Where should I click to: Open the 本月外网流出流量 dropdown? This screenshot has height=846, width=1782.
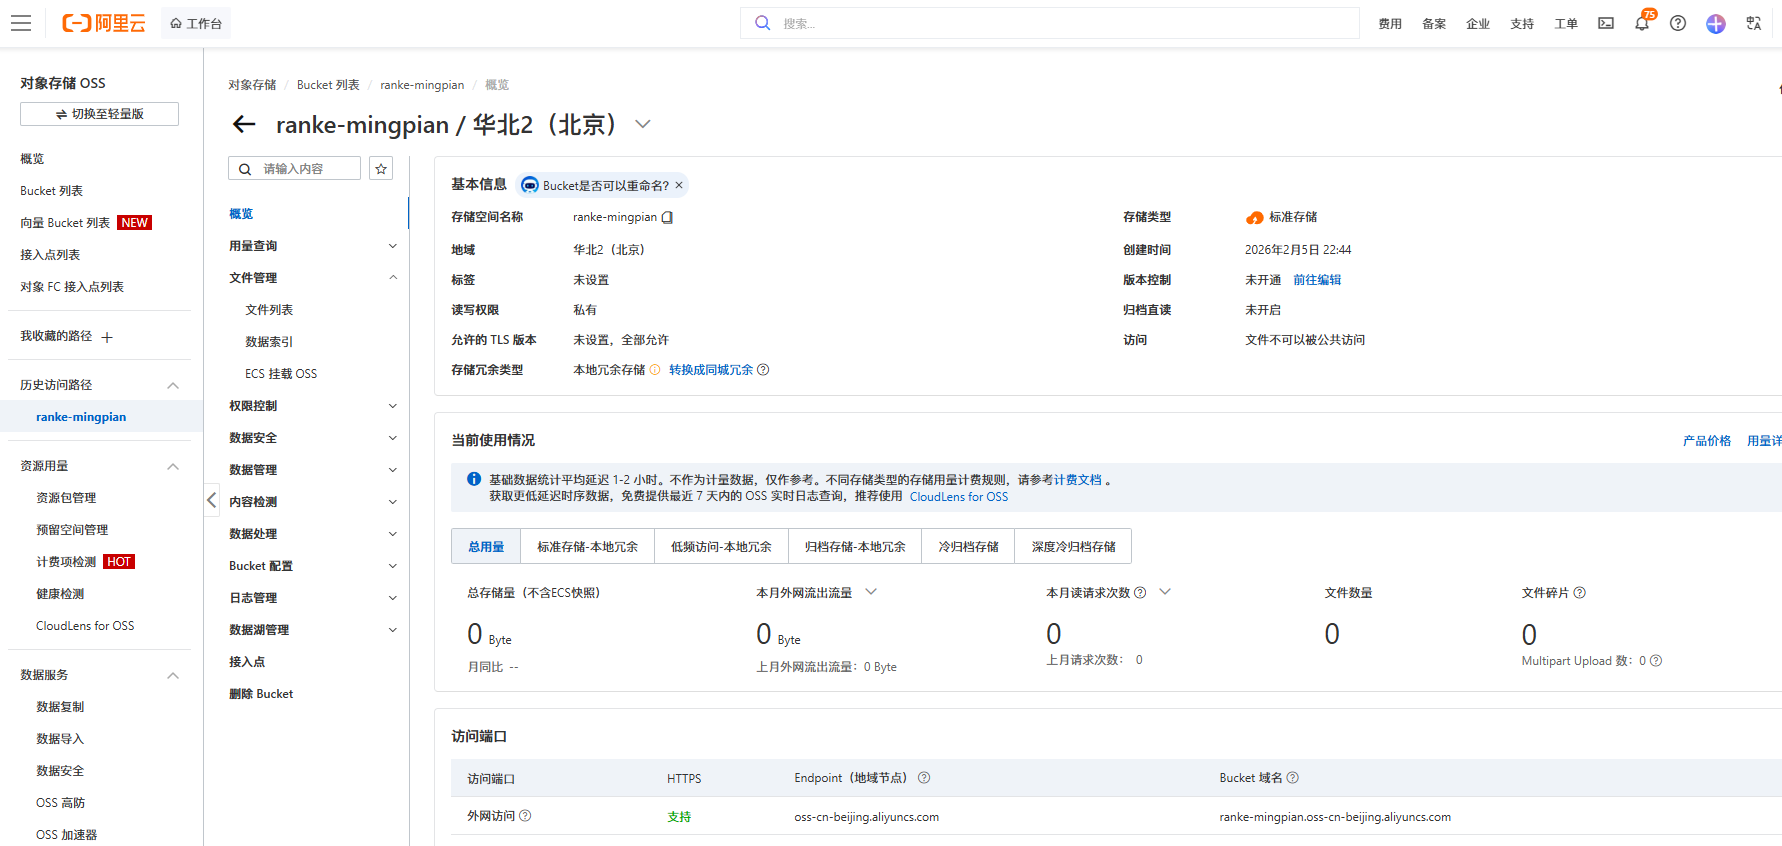coord(871,592)
